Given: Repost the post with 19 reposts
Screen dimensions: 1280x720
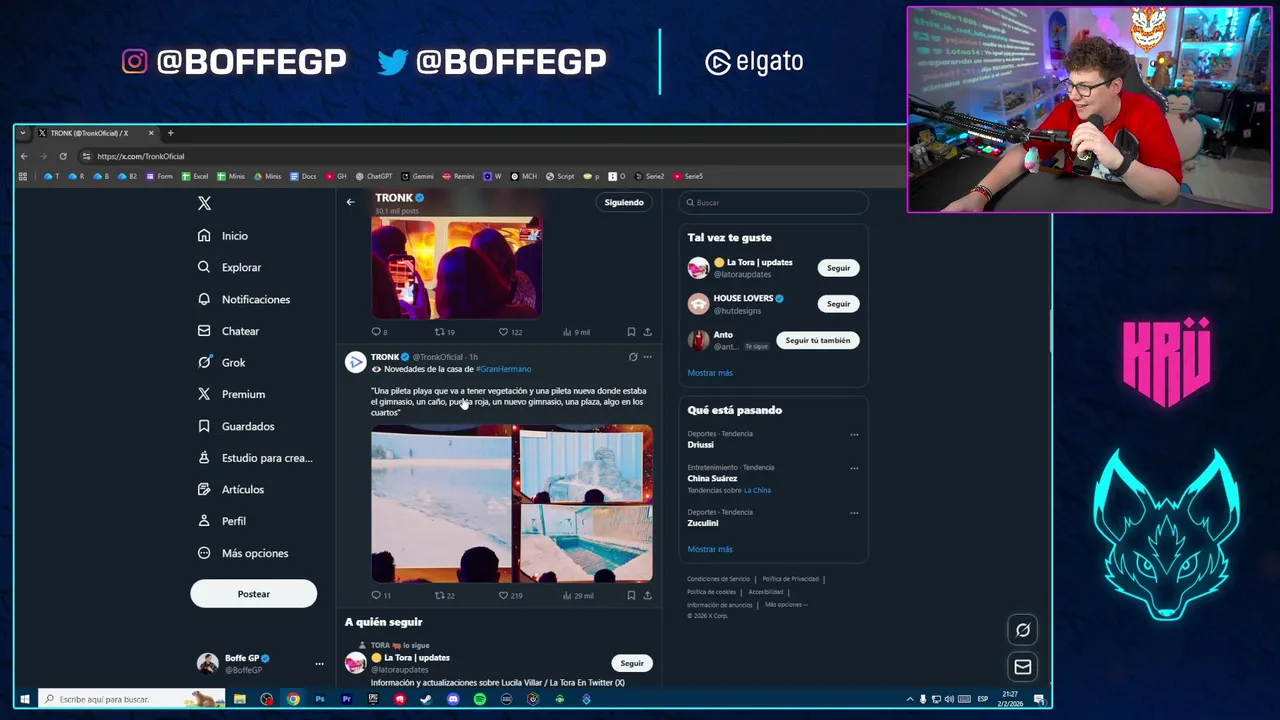Looking at the screenshot, I should [444, 332].
